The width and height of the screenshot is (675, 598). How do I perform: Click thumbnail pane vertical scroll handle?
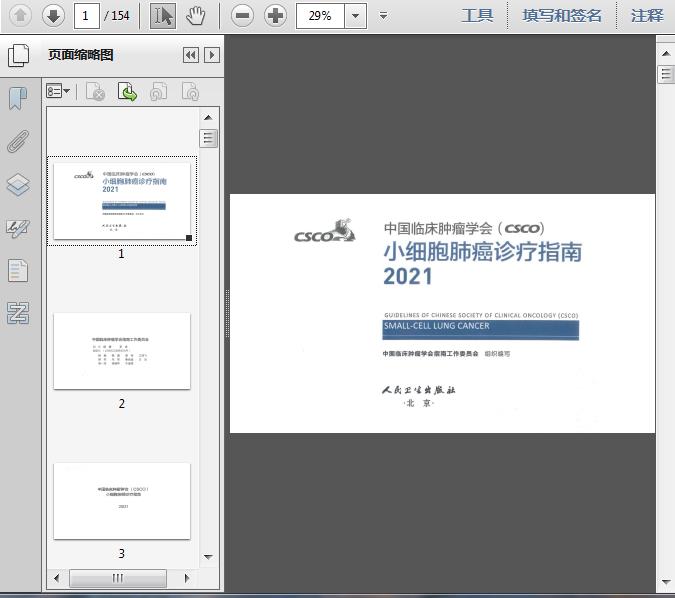point(208,139)
